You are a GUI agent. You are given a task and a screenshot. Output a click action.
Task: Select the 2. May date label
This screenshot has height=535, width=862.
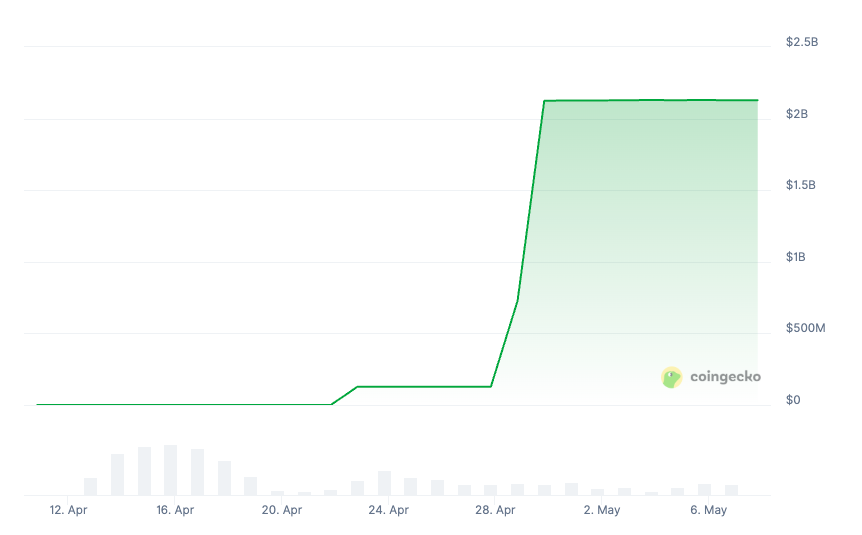[602, 510]
